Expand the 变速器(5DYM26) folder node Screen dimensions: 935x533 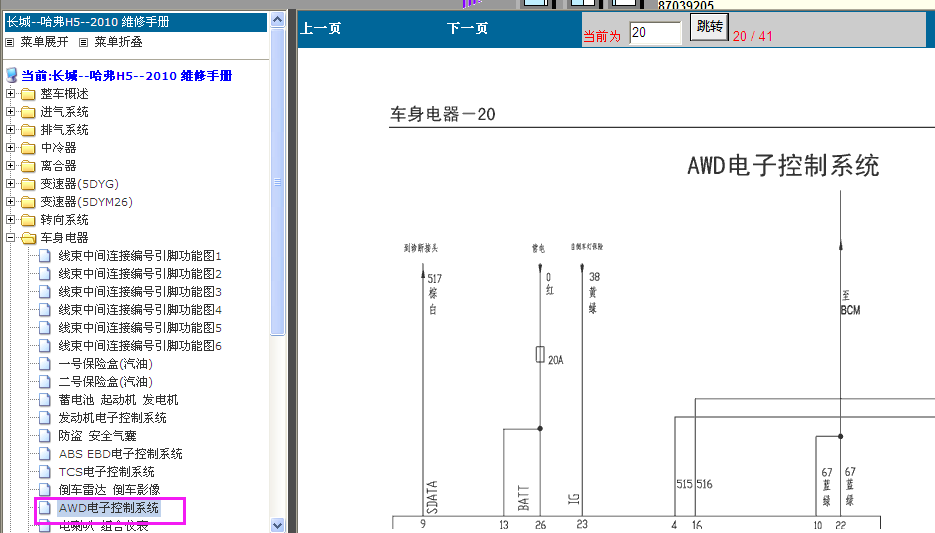(x=11, y=202)
